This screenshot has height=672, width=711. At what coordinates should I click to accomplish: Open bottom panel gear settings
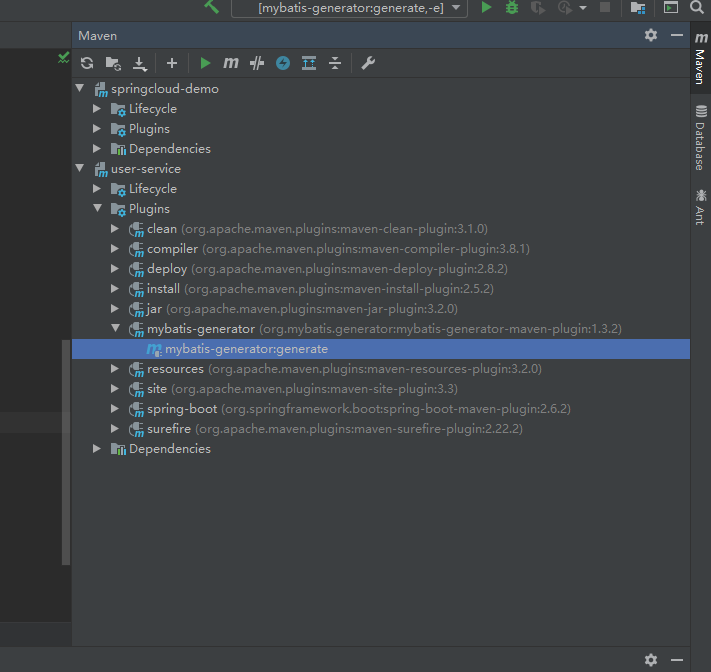(651, 660)
